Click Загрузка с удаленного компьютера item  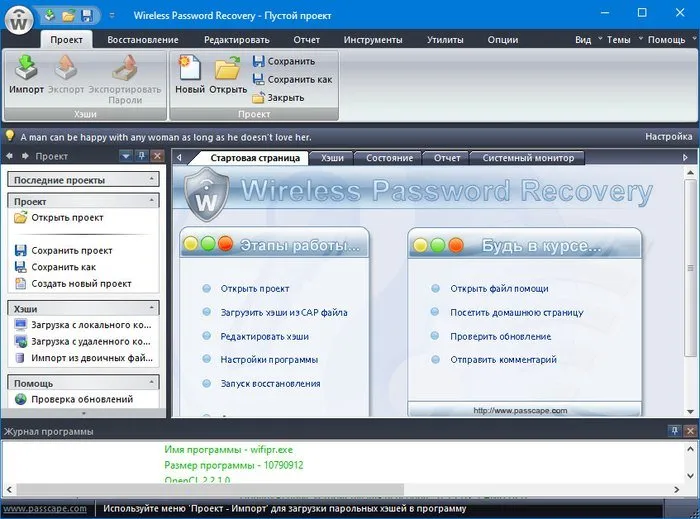[x=83, y=341]
